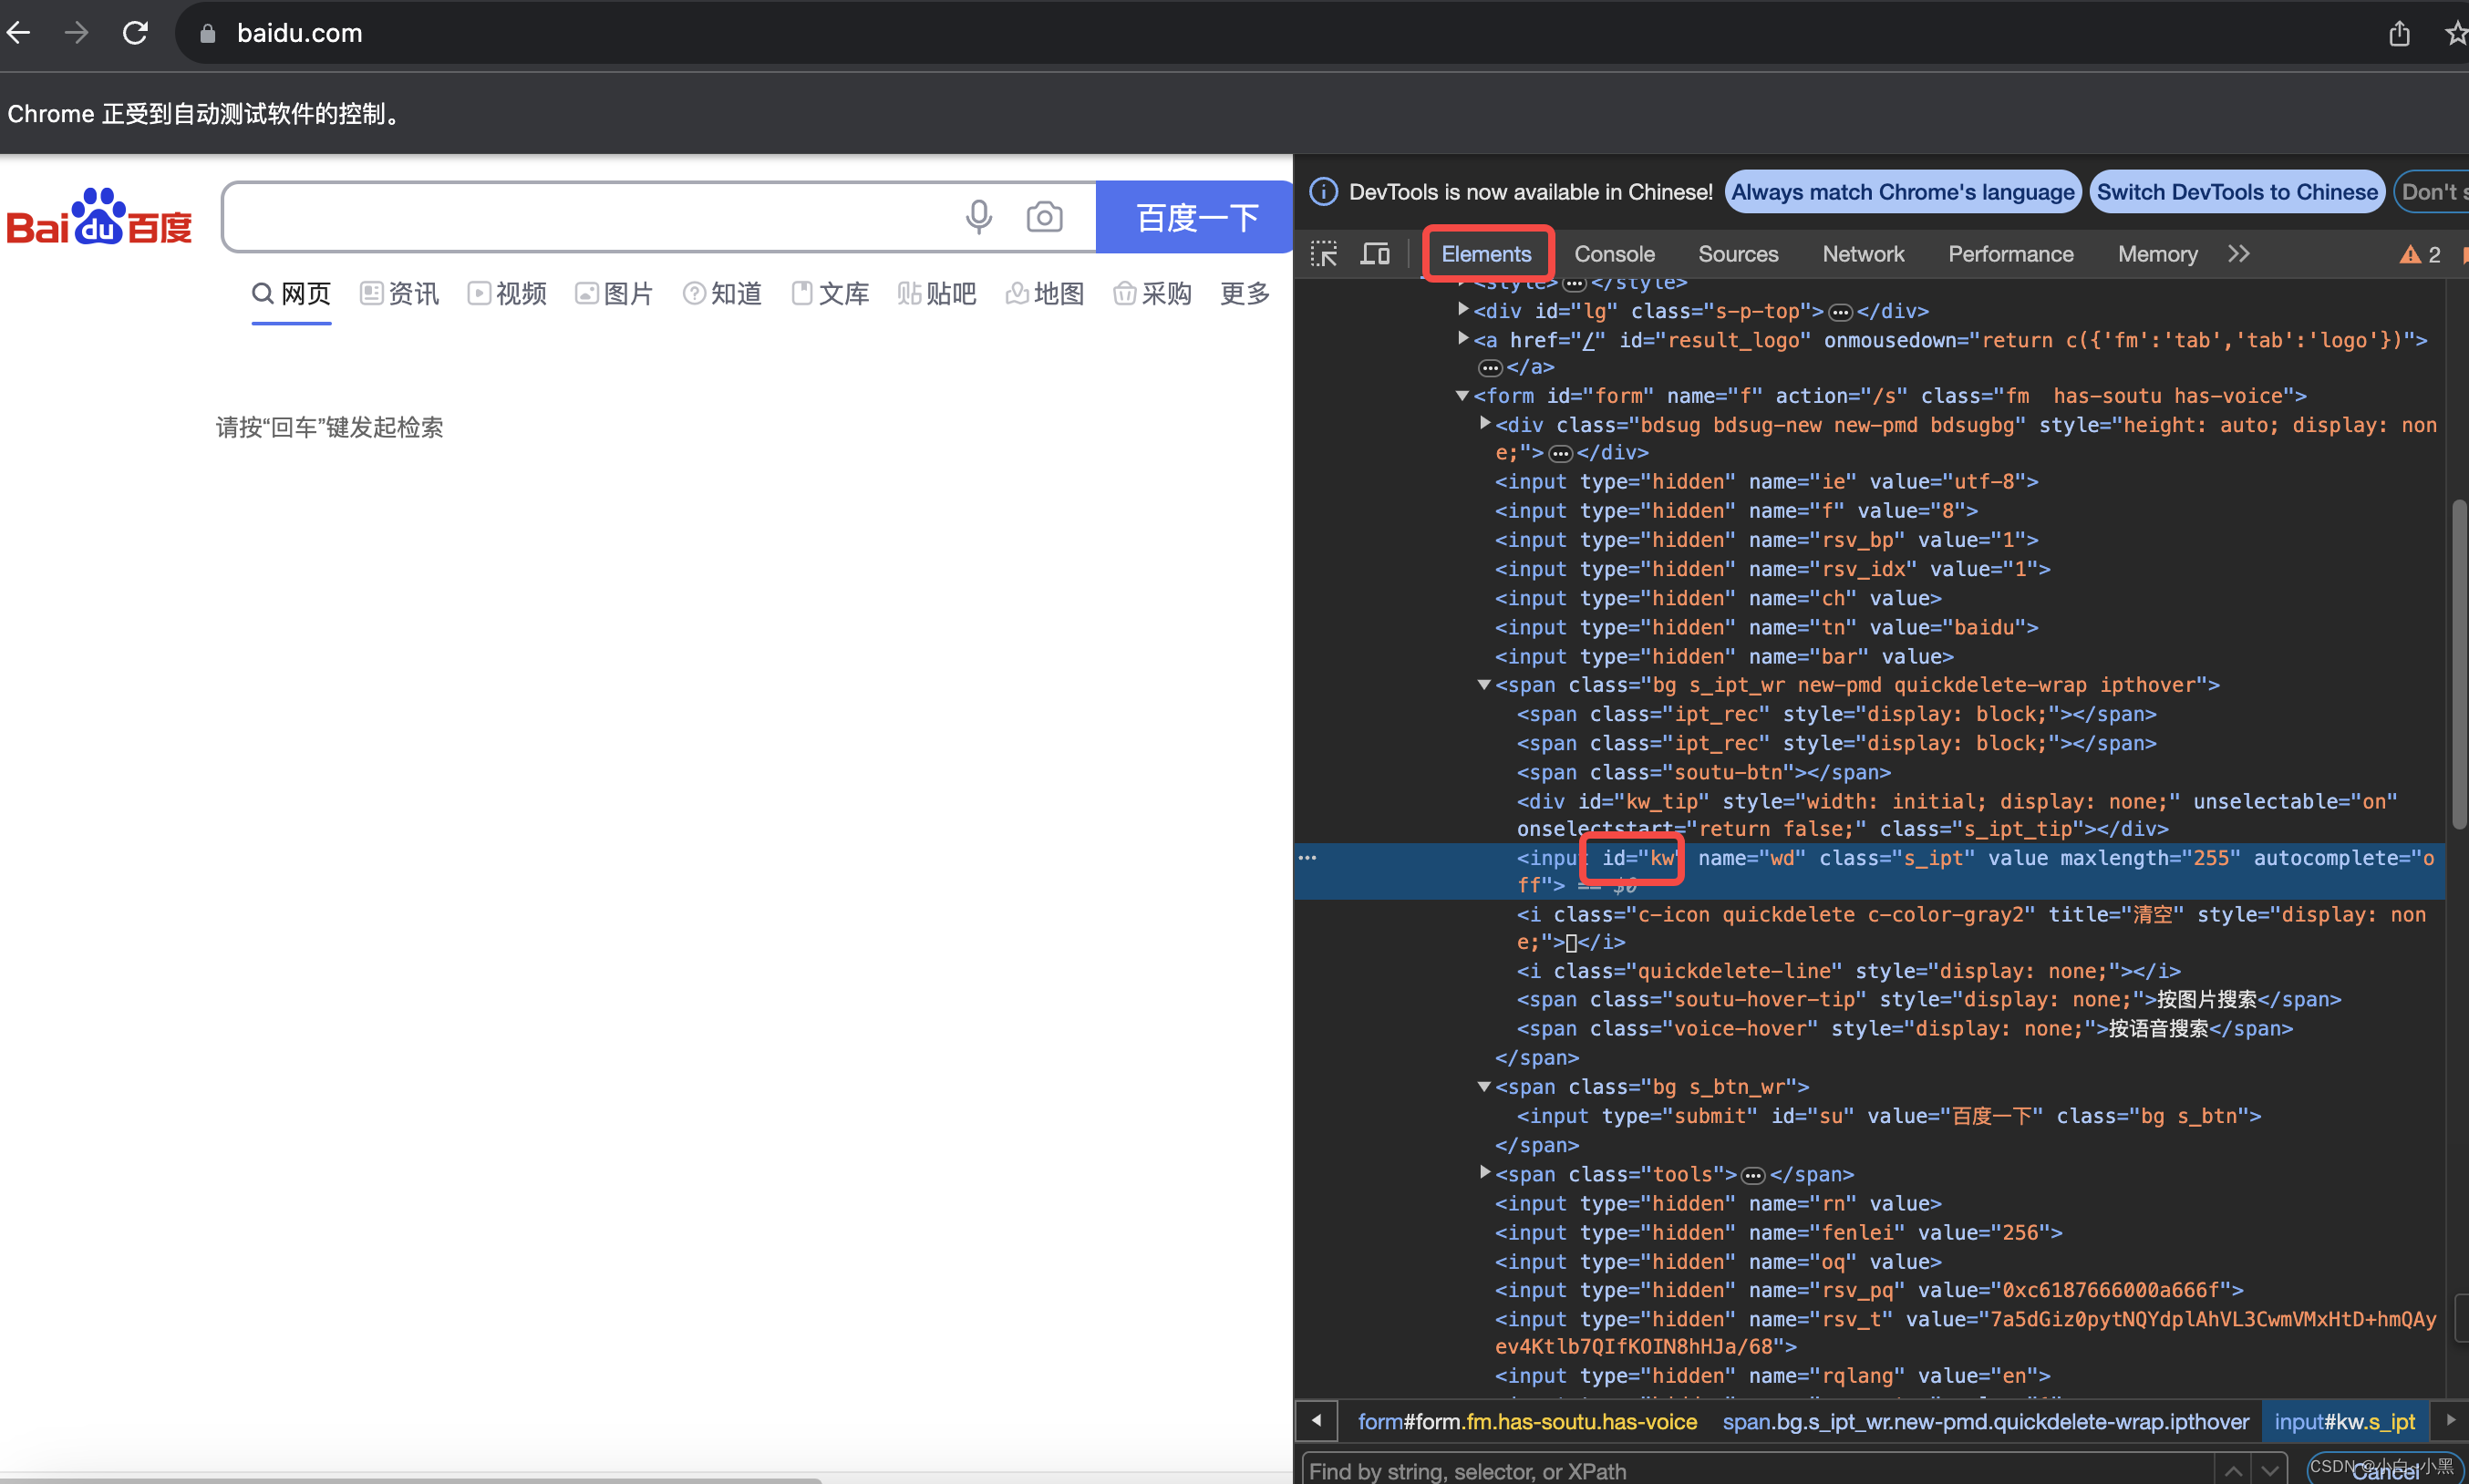
Task: Select input#kw.s_ipt breadcrumb
Action: coord(2344,1421)
